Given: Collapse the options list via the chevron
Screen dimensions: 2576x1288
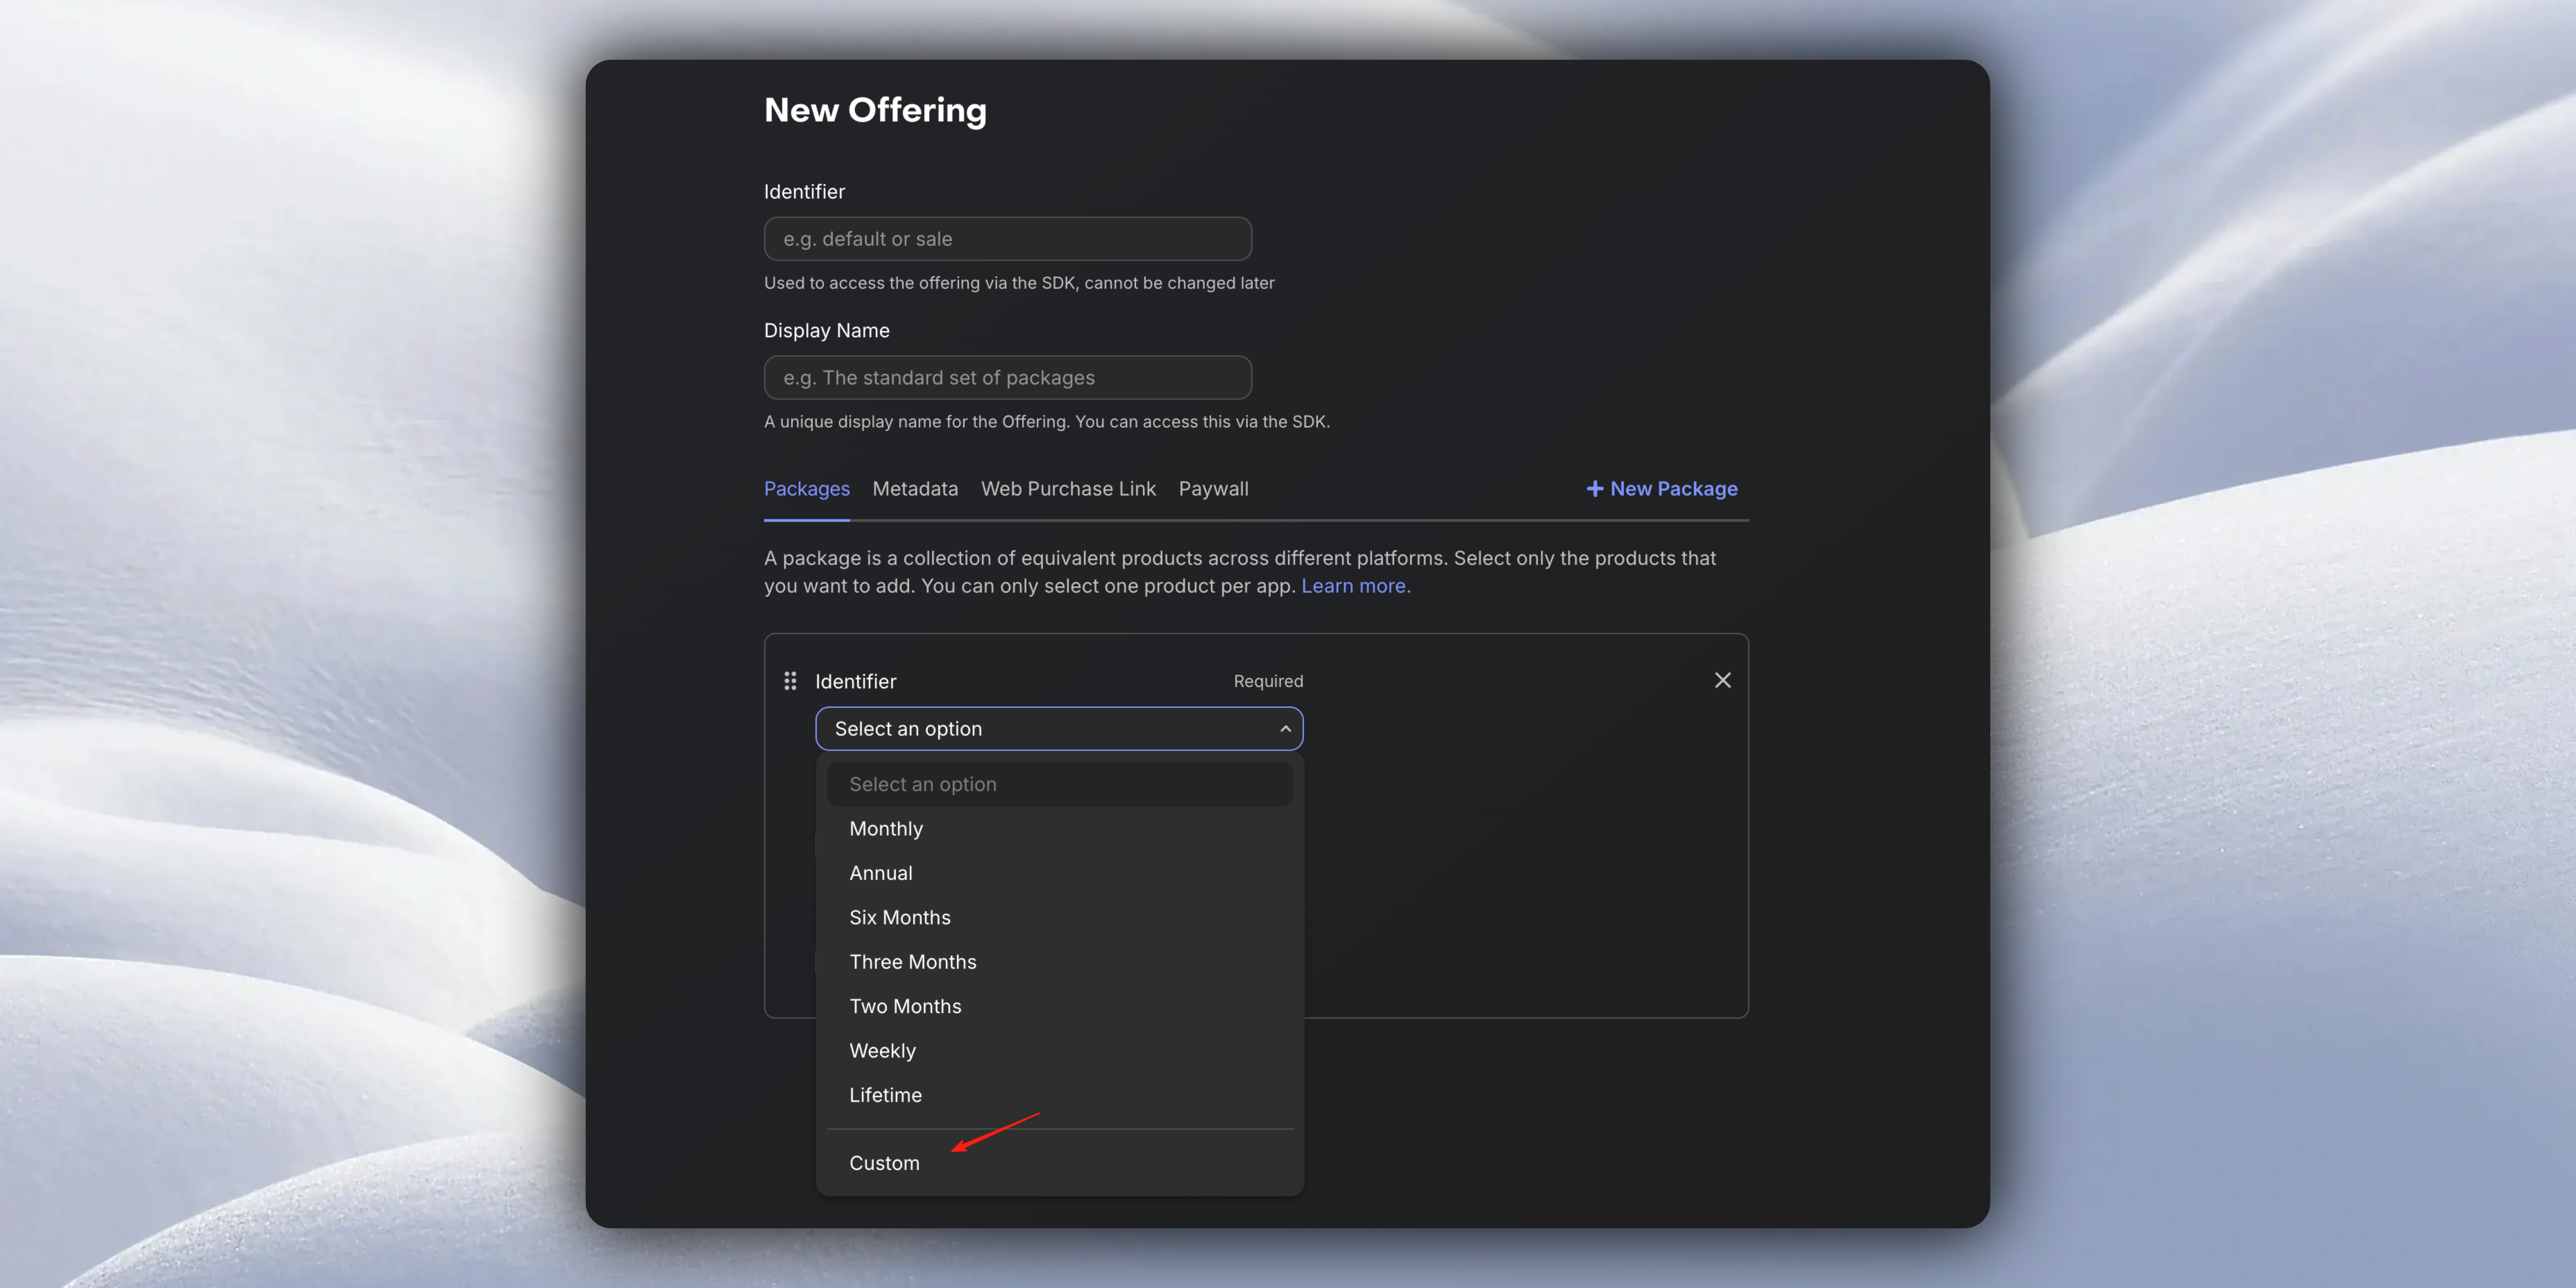Looking at the screenshot, I should [1285, 729].
